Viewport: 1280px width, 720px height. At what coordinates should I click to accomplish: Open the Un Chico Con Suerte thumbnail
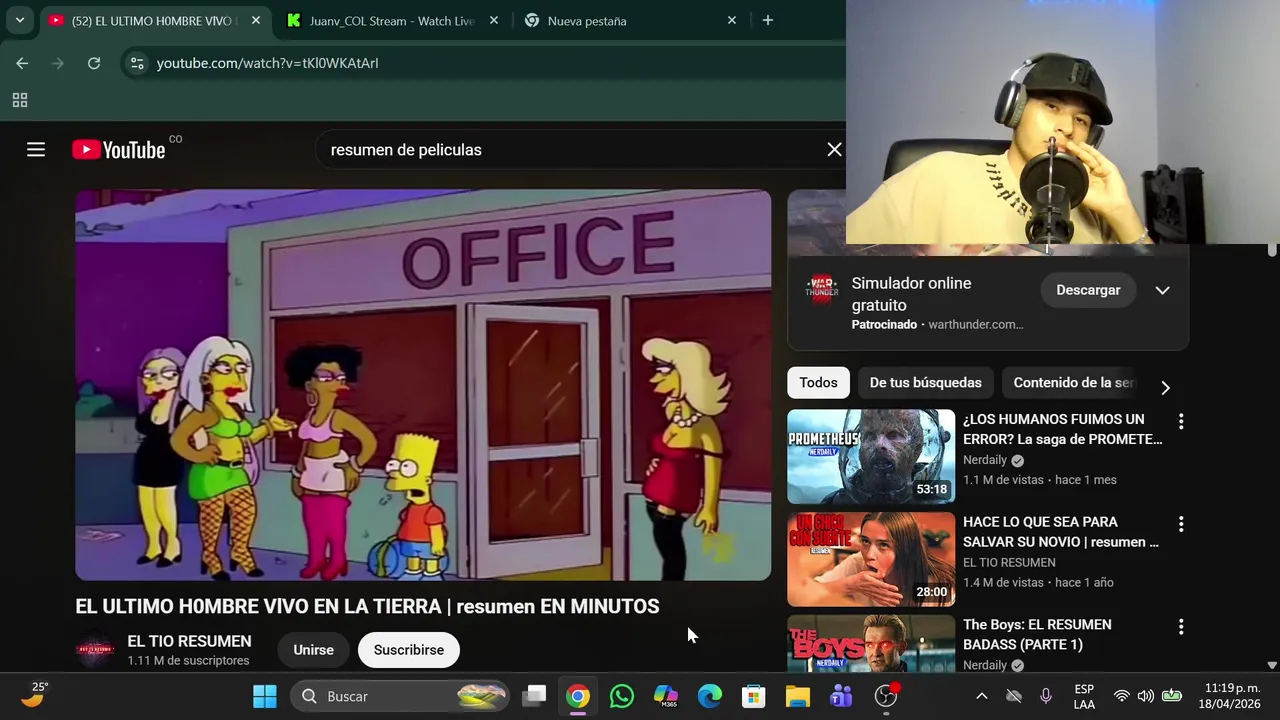click(x=871, y=559)
